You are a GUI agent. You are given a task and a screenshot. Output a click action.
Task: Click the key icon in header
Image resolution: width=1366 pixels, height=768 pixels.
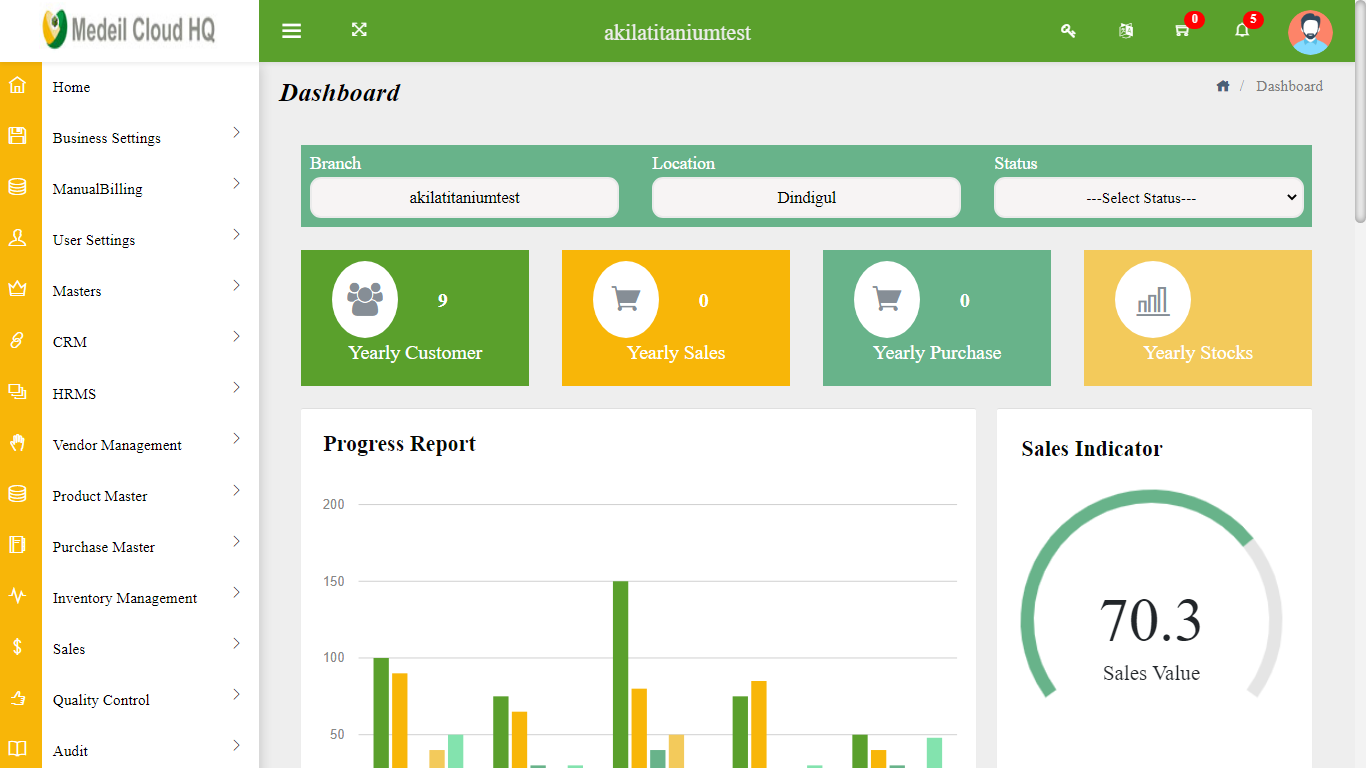(1068, 31)
